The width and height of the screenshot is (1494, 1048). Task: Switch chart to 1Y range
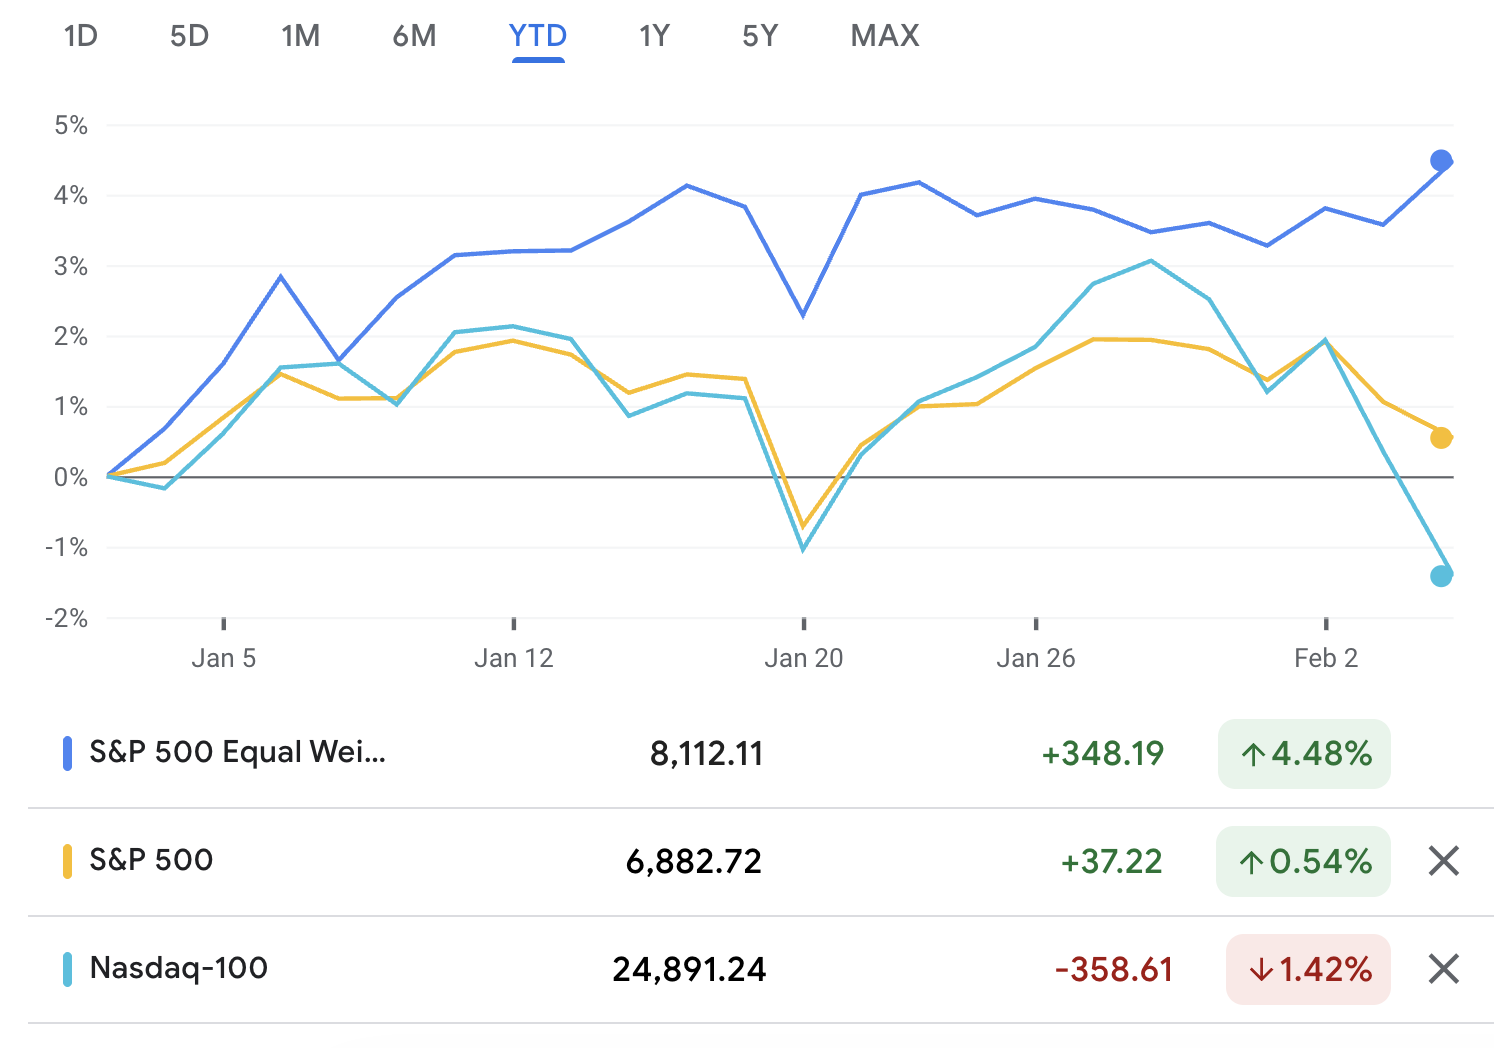[654, 36]
